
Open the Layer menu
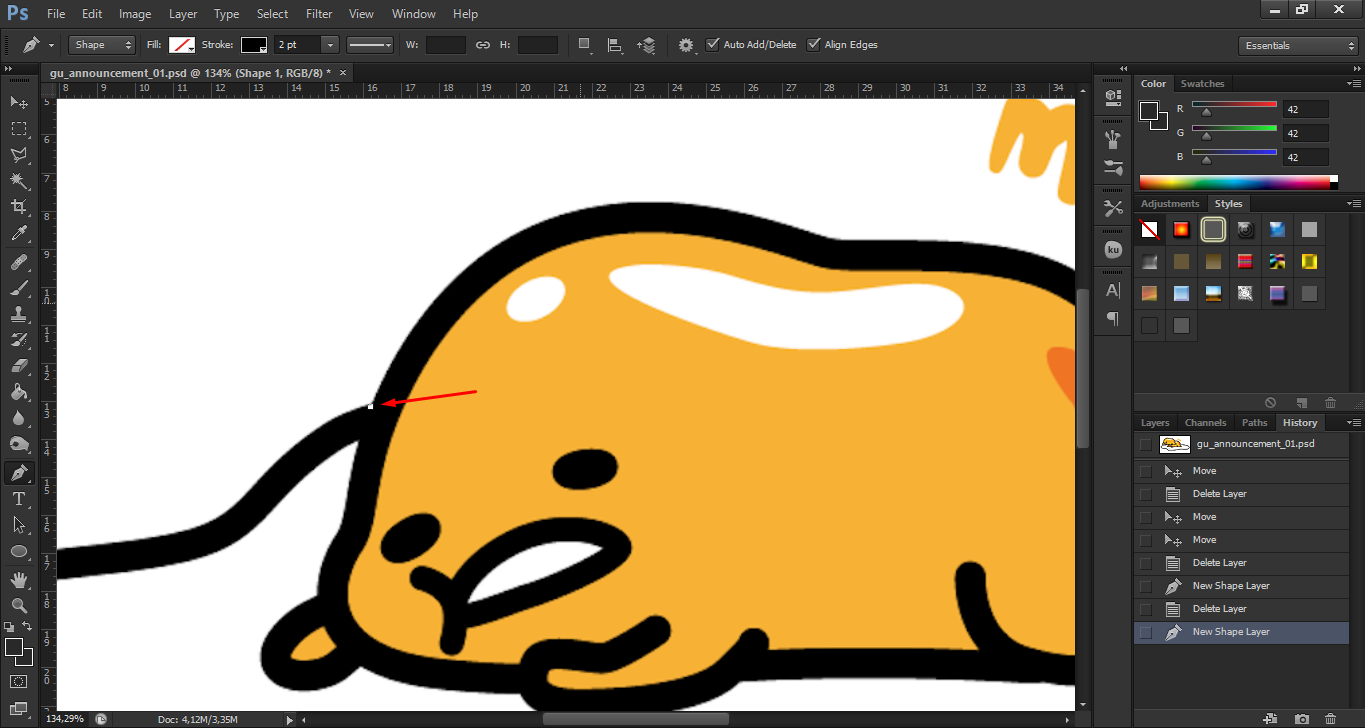[x=183, y=14]
